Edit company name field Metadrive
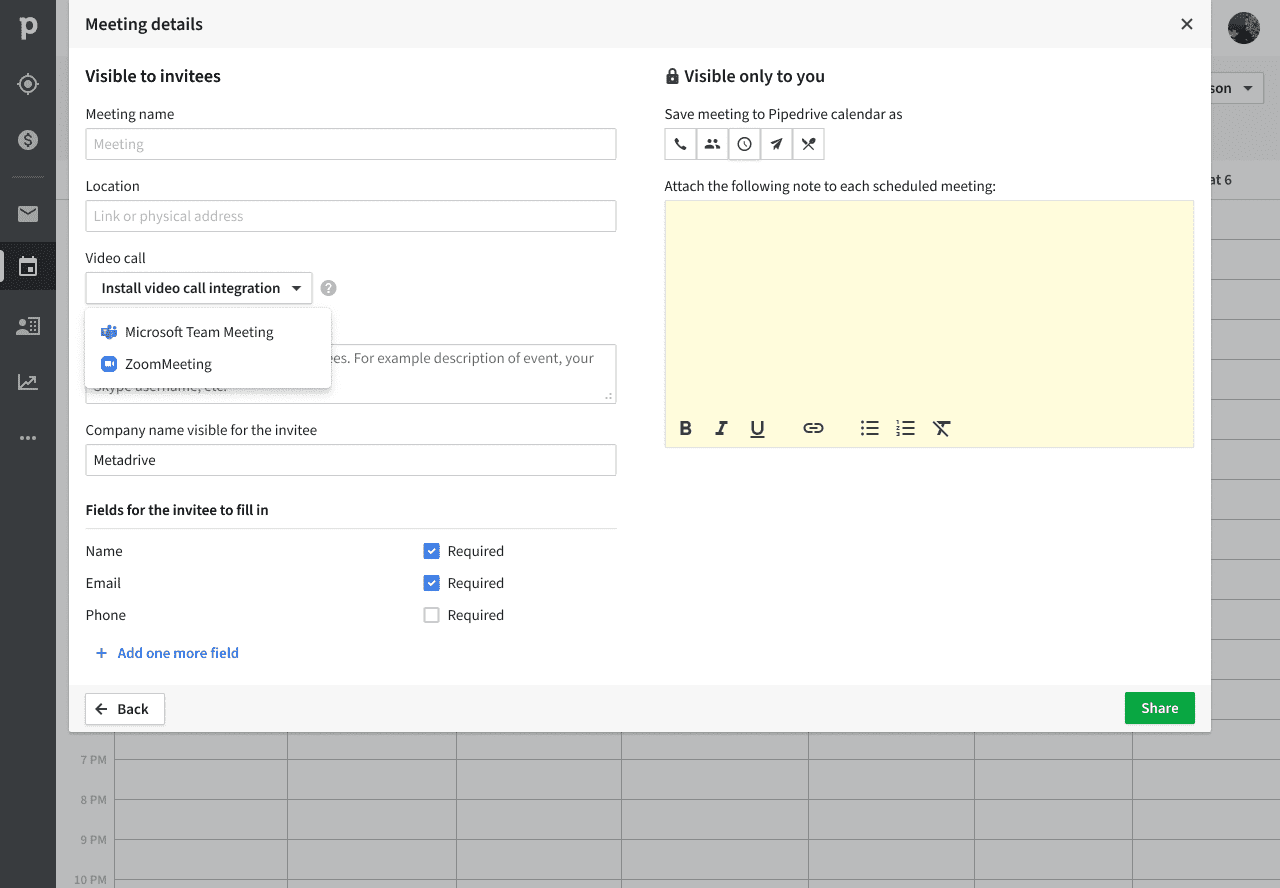The image size is (1280, 888). pos(351,460)
